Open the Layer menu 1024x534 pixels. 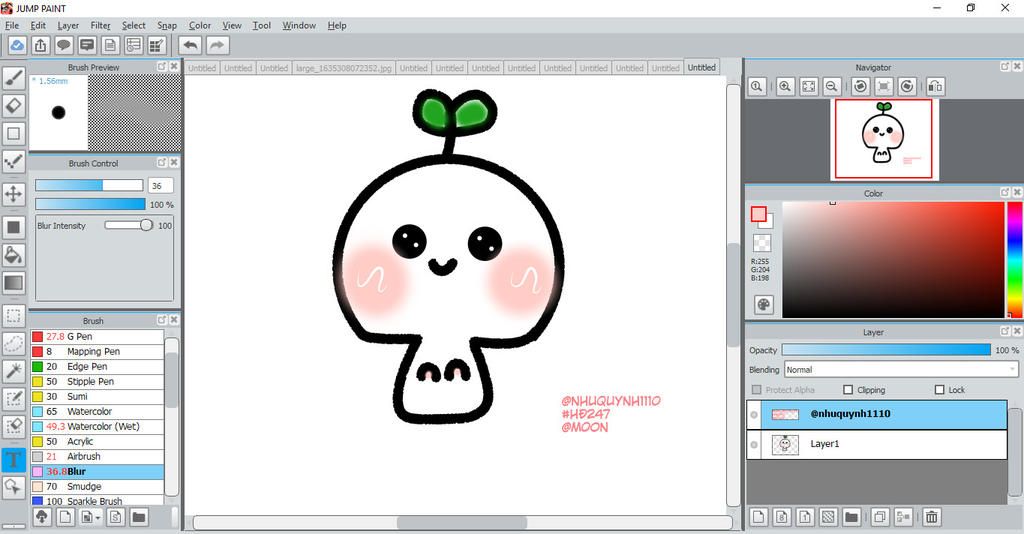click(x=68, y=25)
